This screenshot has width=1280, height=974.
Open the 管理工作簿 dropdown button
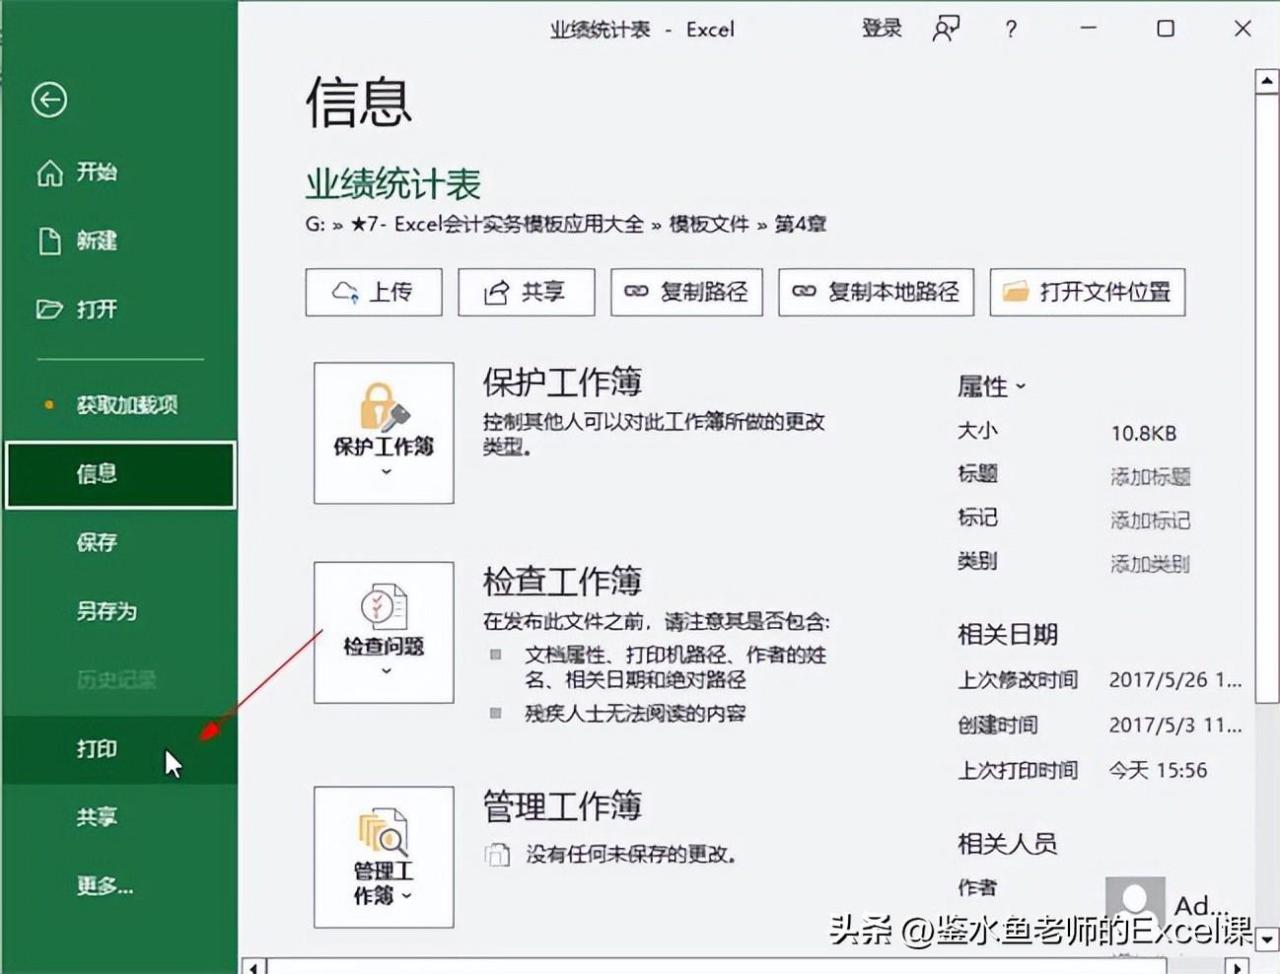click(x=384, y=857)
